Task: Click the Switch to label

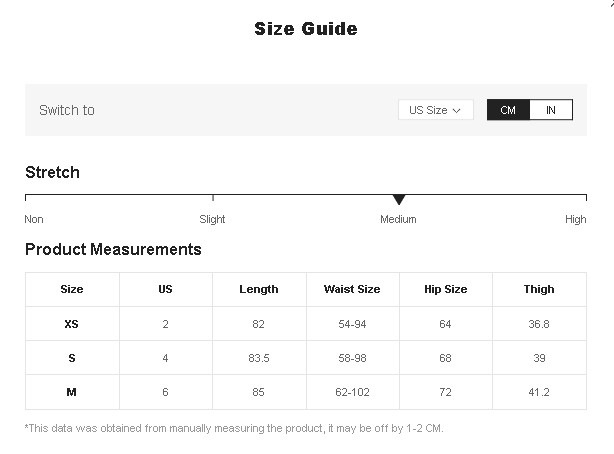Action: pyautogui.click(x=67, y=110)
